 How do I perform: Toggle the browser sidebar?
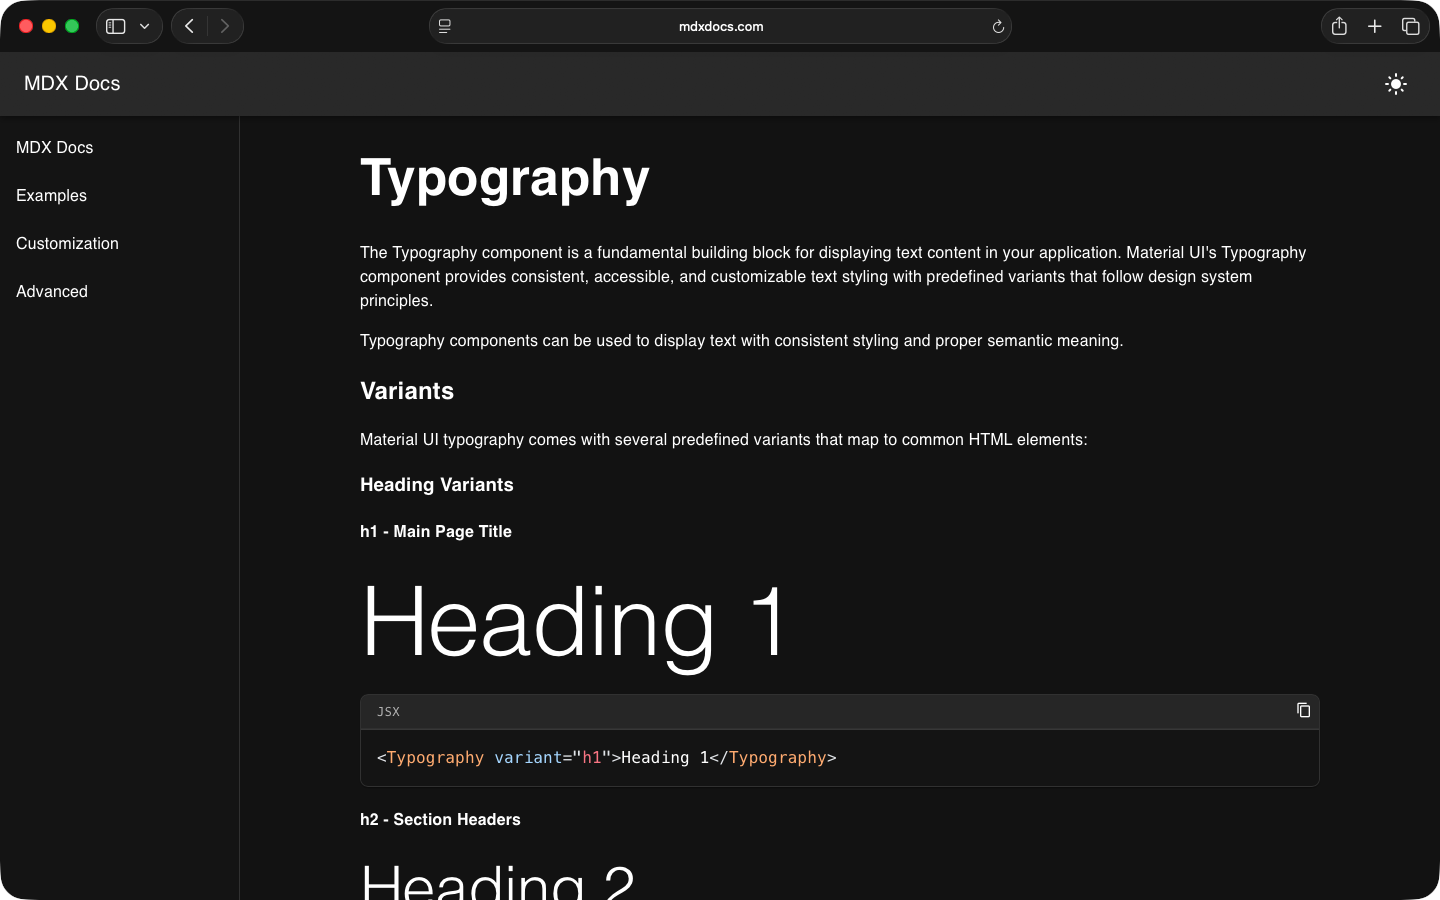click(x=115, y=26)
